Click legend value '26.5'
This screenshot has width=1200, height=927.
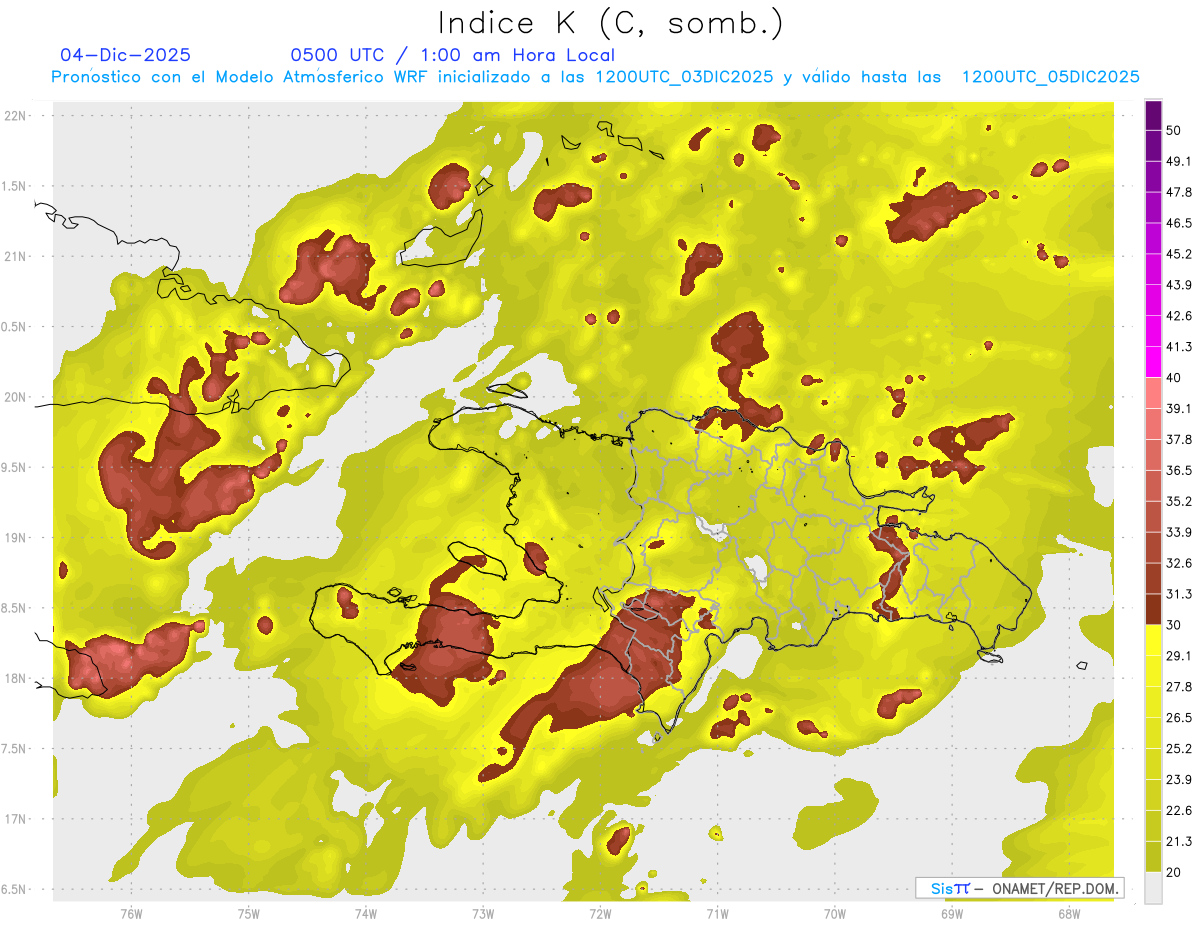click(1178, 718)
